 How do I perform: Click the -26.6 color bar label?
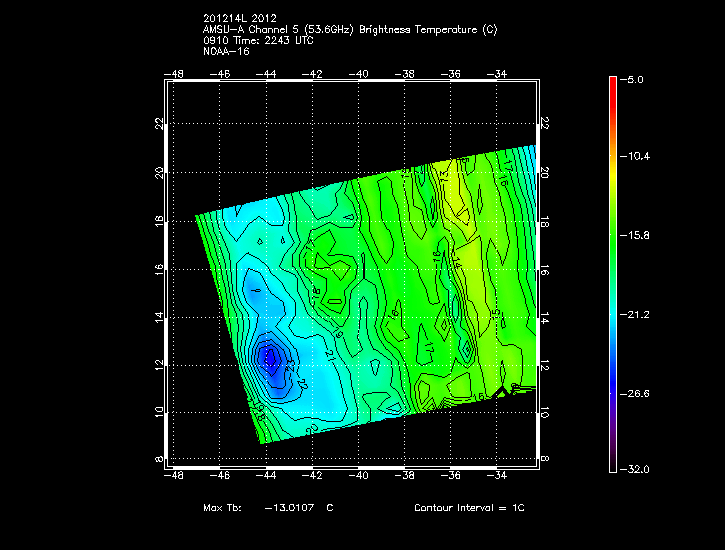(636, 393)
